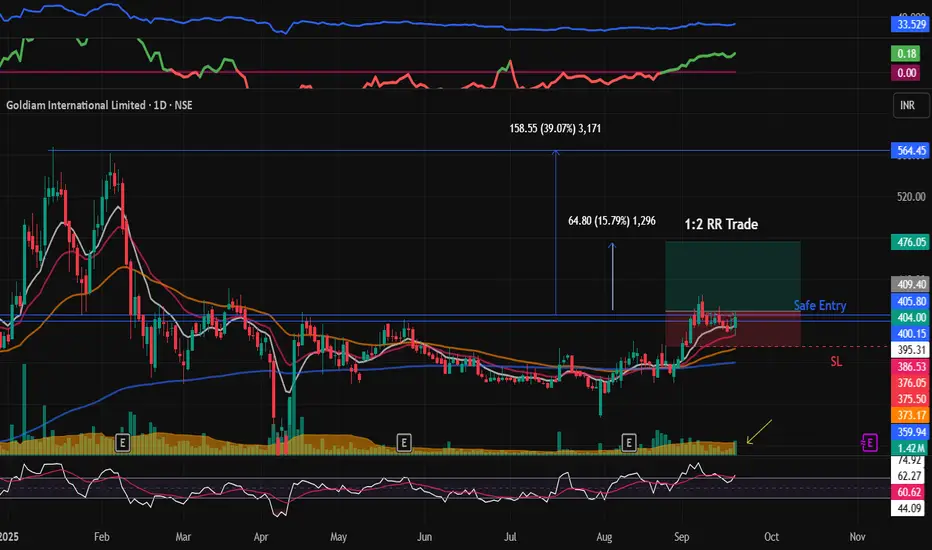Select the Safe Entry text annotation
Image resolution: width=932 pixels, height=550 pixels.
coord(820,305)
